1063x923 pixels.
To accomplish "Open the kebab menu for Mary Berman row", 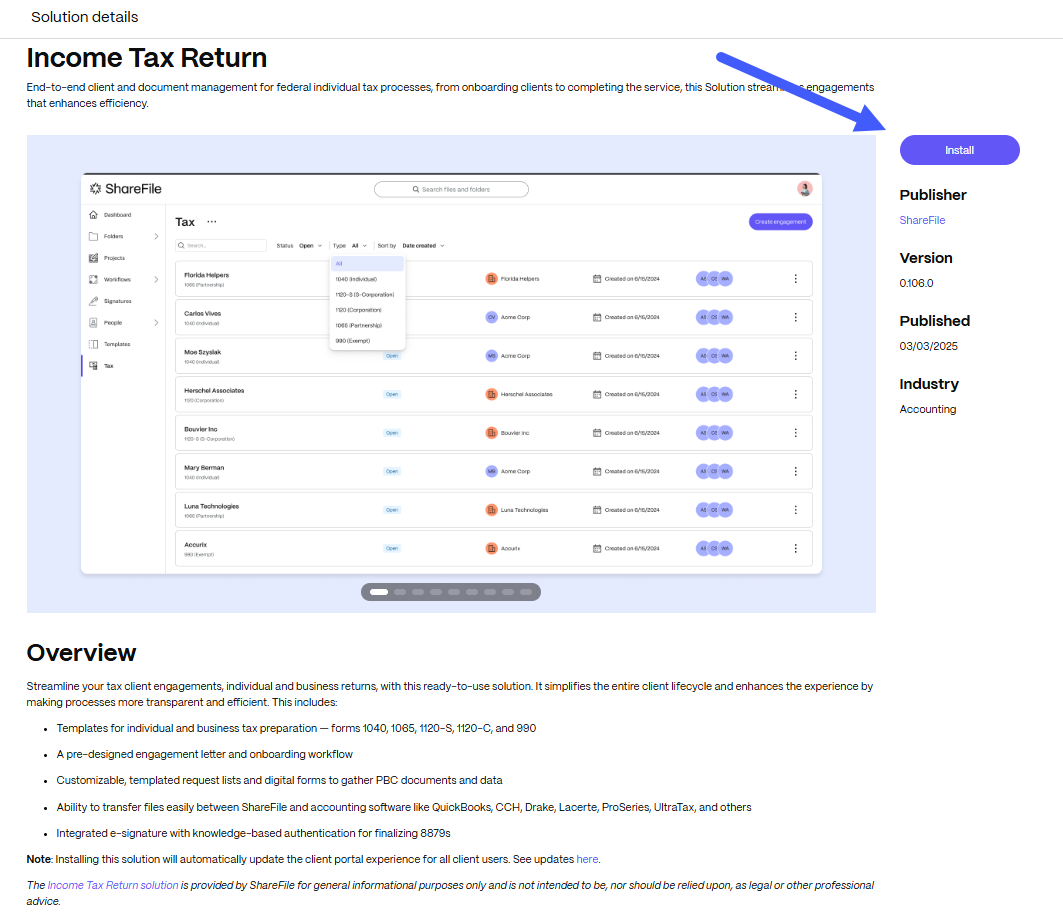I will pyautogui.click(x=796, y=471).
